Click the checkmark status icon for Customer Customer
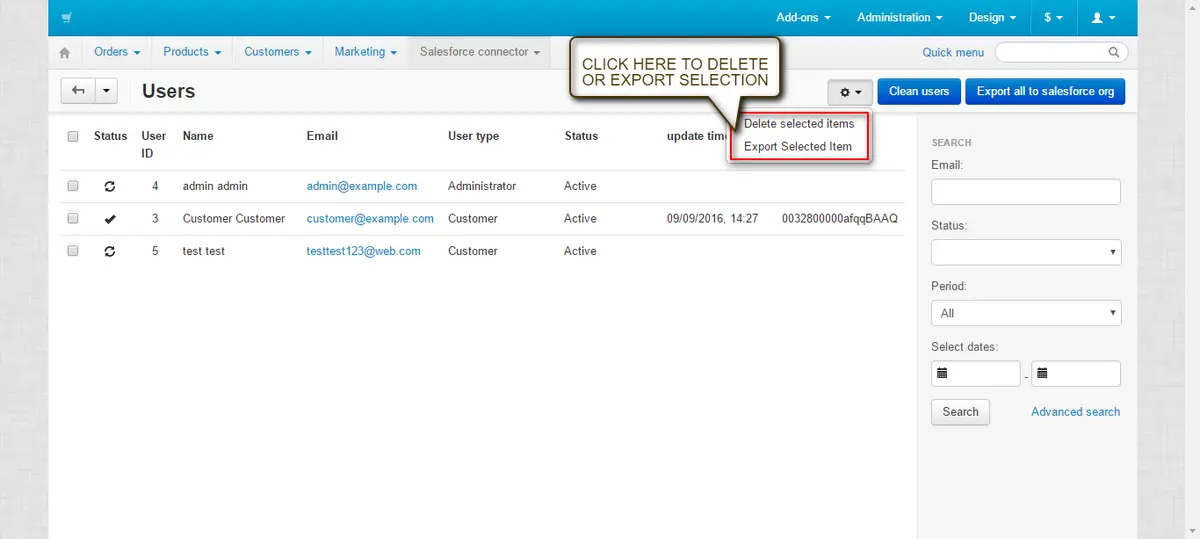Image resolution: width=1200 pixels, height=539 pixels. [x=110, y=219]
